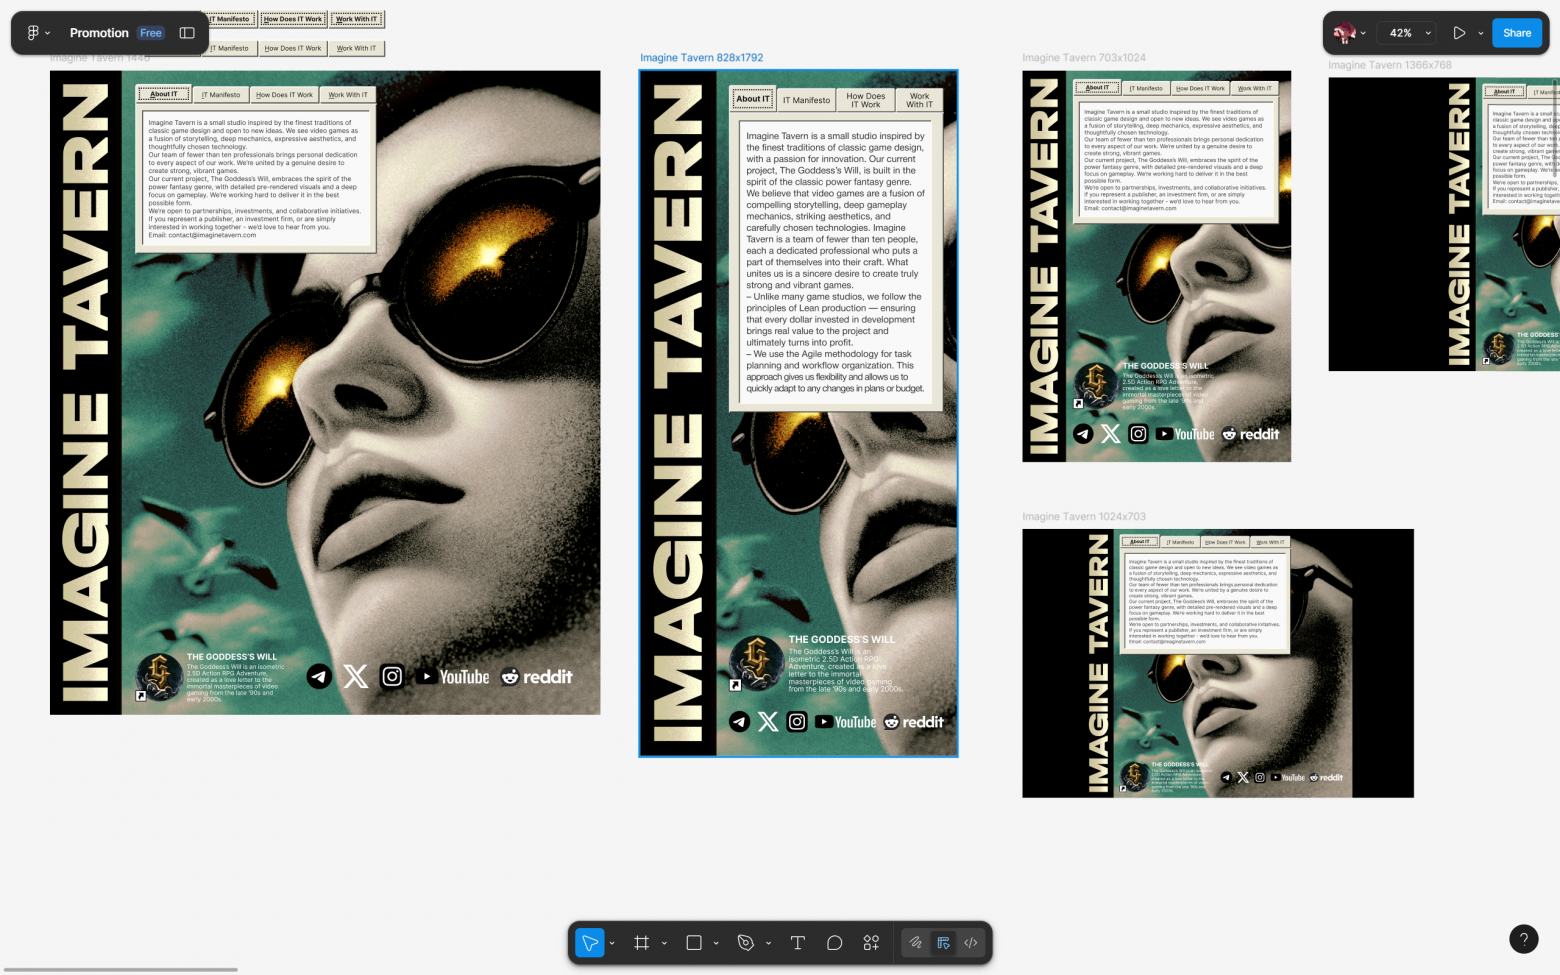Pick YouTube logo in the 703x1024 frame
The height and width of the screenshot is (975, 1560).
click(x=1185, y=434)
